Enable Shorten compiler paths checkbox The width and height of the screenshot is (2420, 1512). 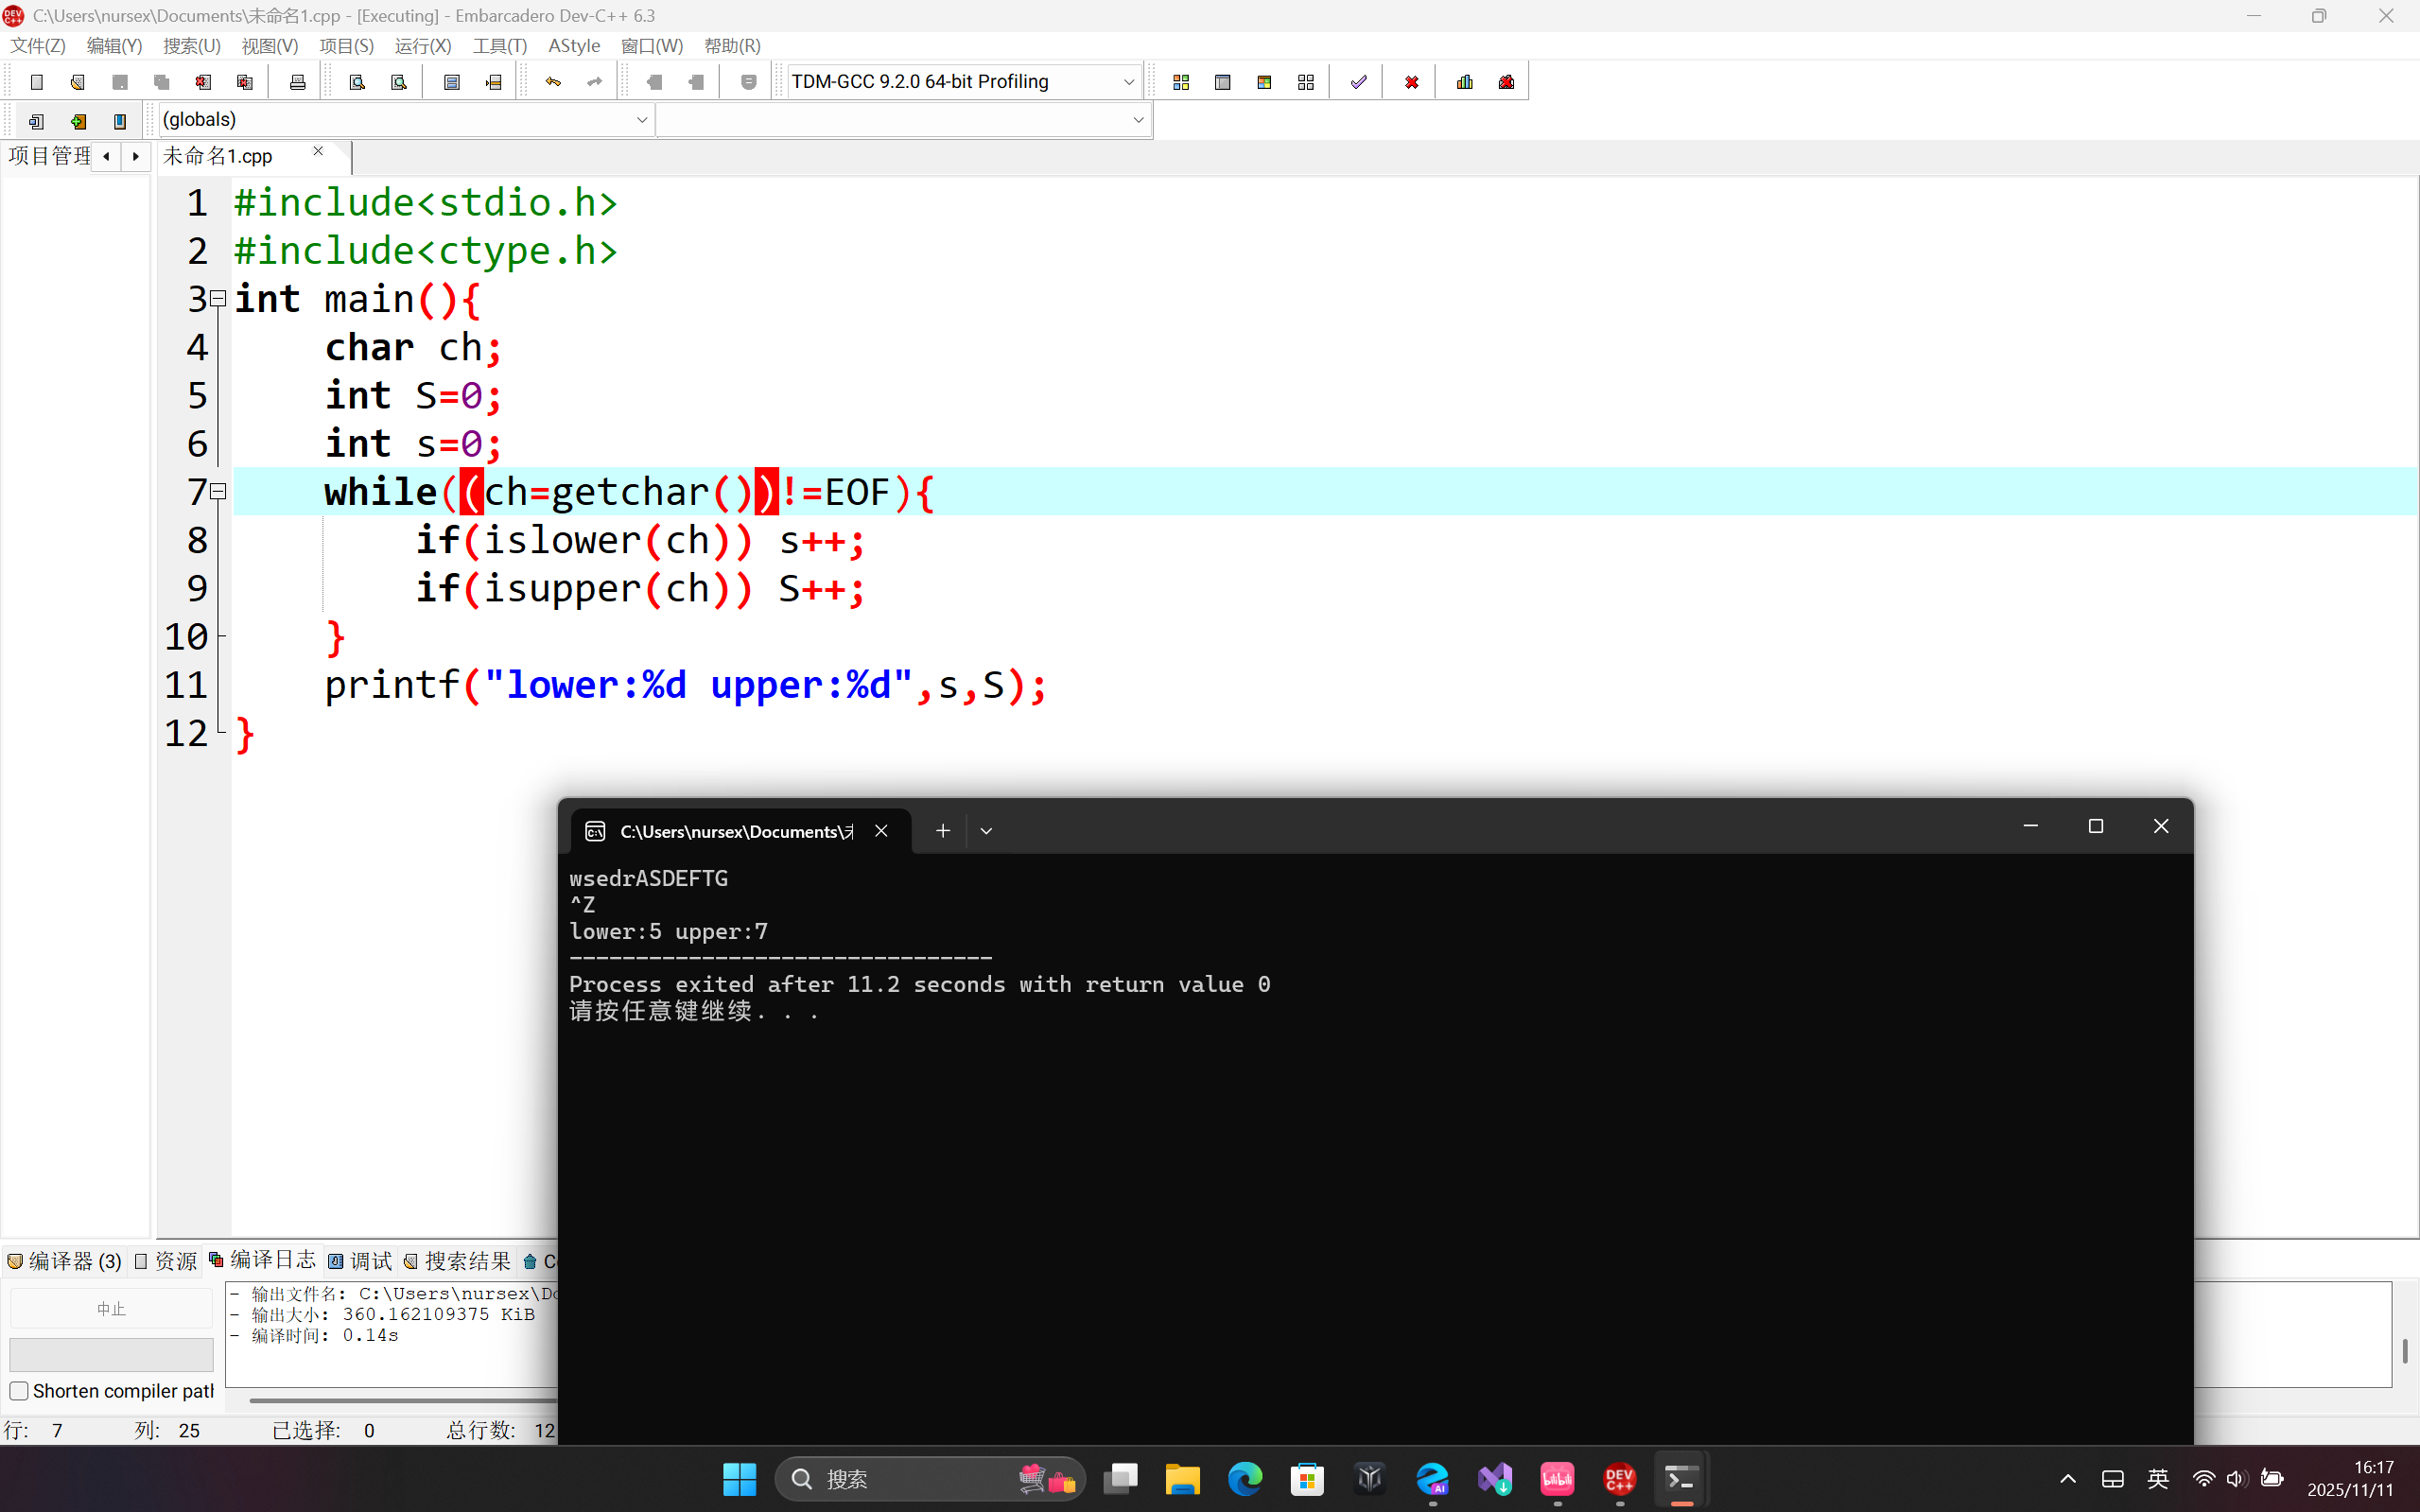[19, 1391]
